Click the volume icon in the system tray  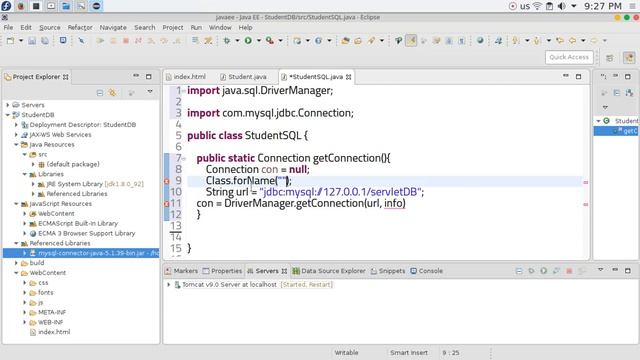[562, 6]
